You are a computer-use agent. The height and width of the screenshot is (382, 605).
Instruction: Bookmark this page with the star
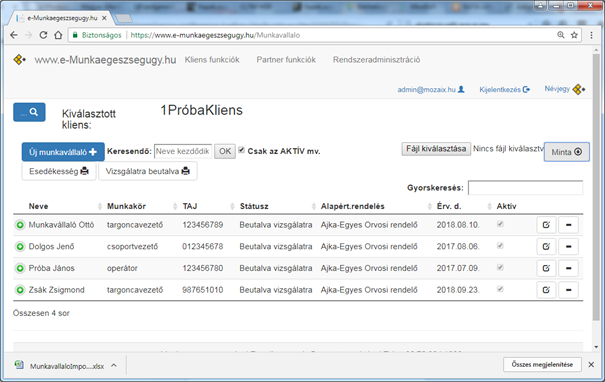pos(574,35)
